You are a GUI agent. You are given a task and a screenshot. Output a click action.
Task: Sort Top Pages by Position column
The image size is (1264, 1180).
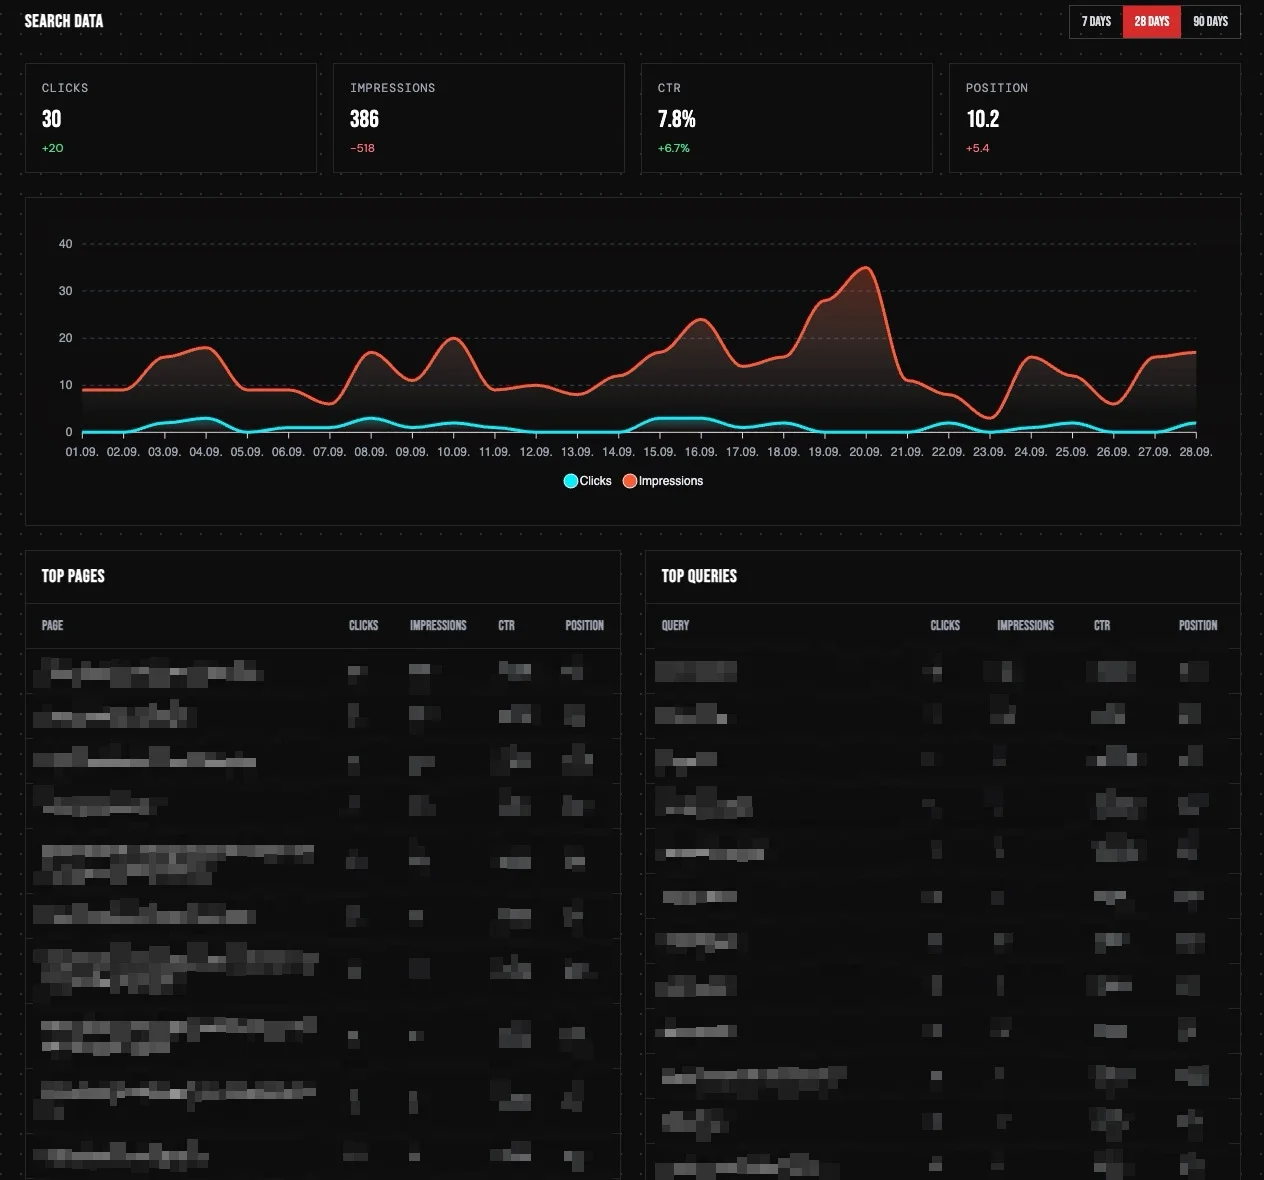pyautogui.click(x=584, y=625)
